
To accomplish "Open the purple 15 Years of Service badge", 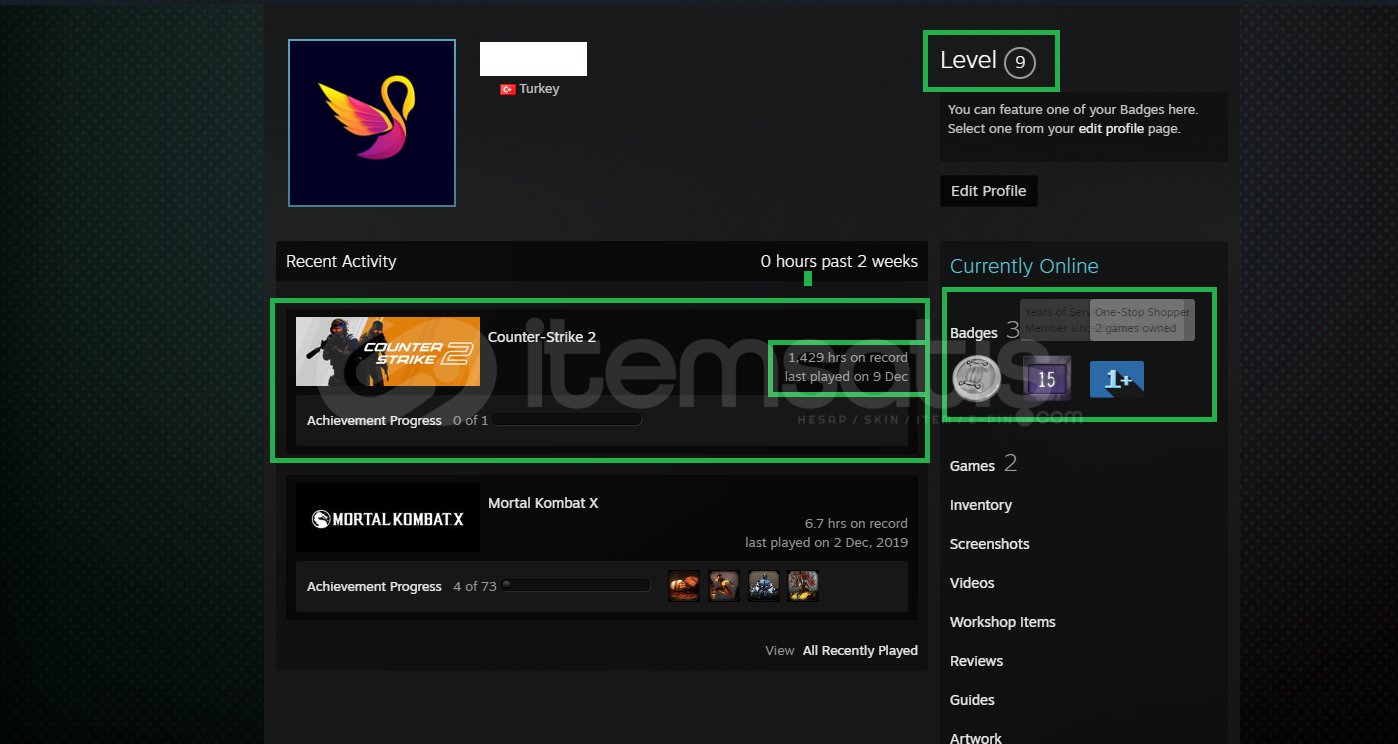I will 1046,379.
